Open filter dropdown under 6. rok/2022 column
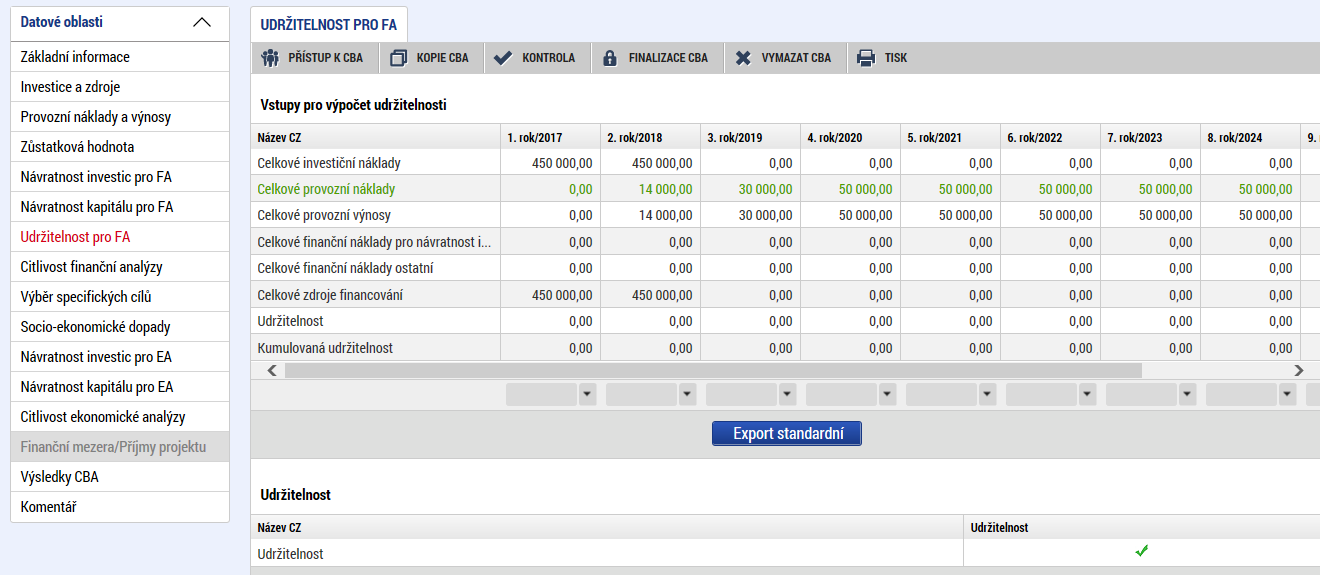The image size is (1320, 575). point(1088,395)
